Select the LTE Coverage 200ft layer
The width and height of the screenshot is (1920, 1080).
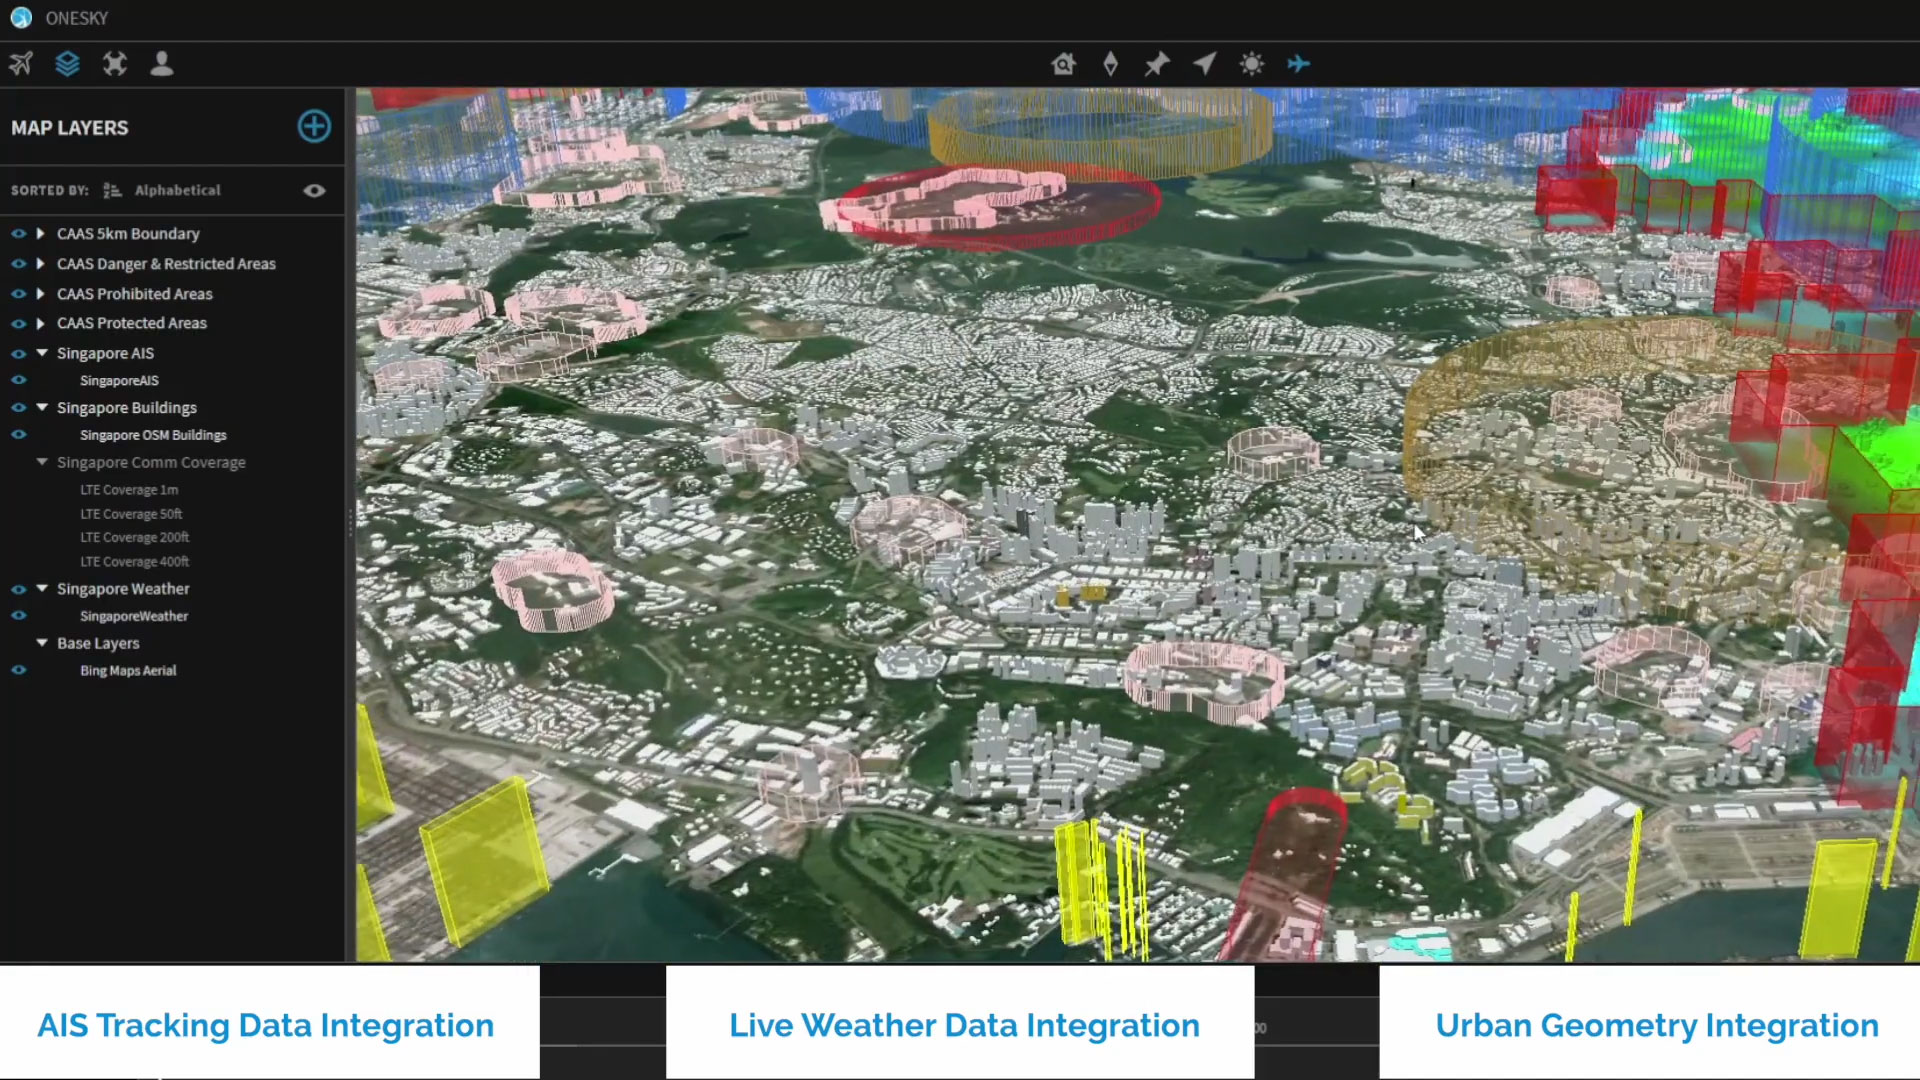pos(134,537)
